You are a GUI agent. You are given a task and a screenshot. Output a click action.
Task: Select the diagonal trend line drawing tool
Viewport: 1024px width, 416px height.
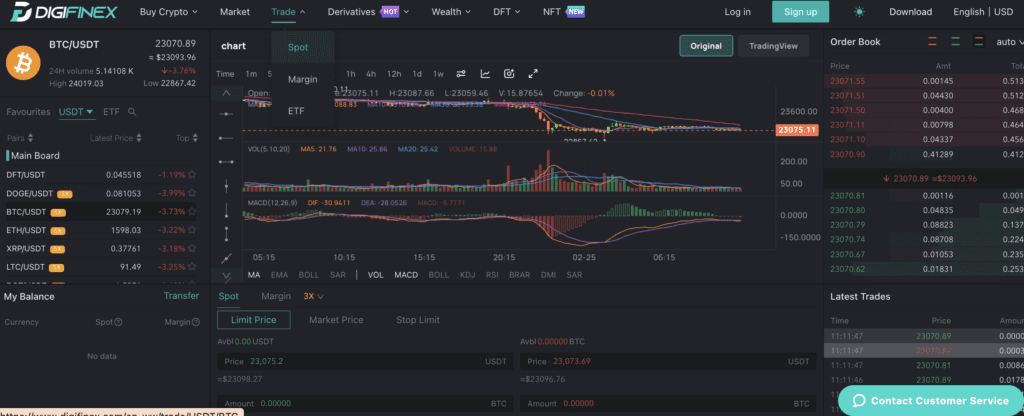click(x=227, y=259)
